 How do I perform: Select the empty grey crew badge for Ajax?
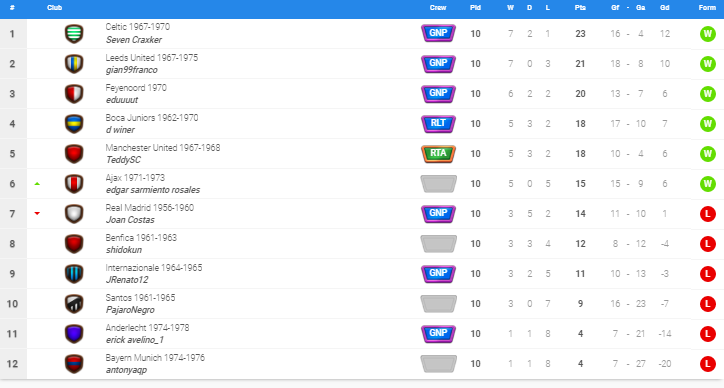click(438, 183)
